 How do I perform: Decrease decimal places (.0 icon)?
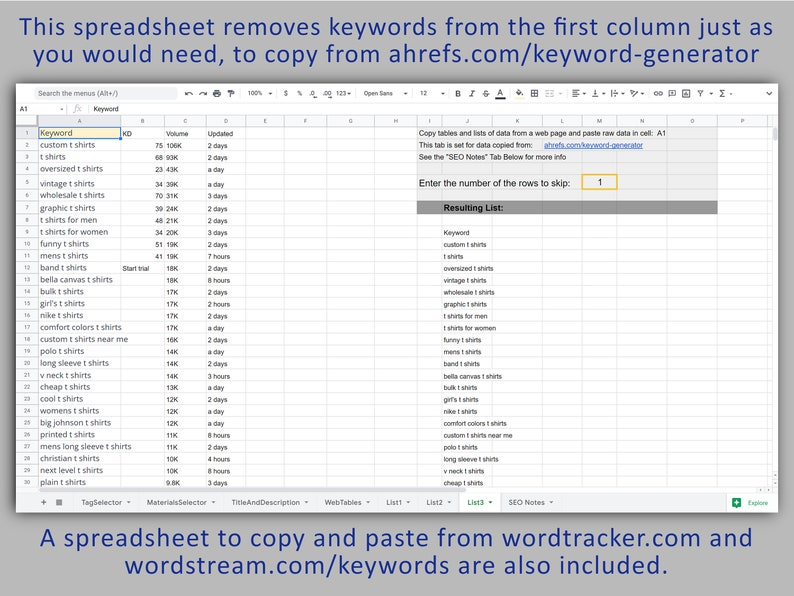click(313, 94)
